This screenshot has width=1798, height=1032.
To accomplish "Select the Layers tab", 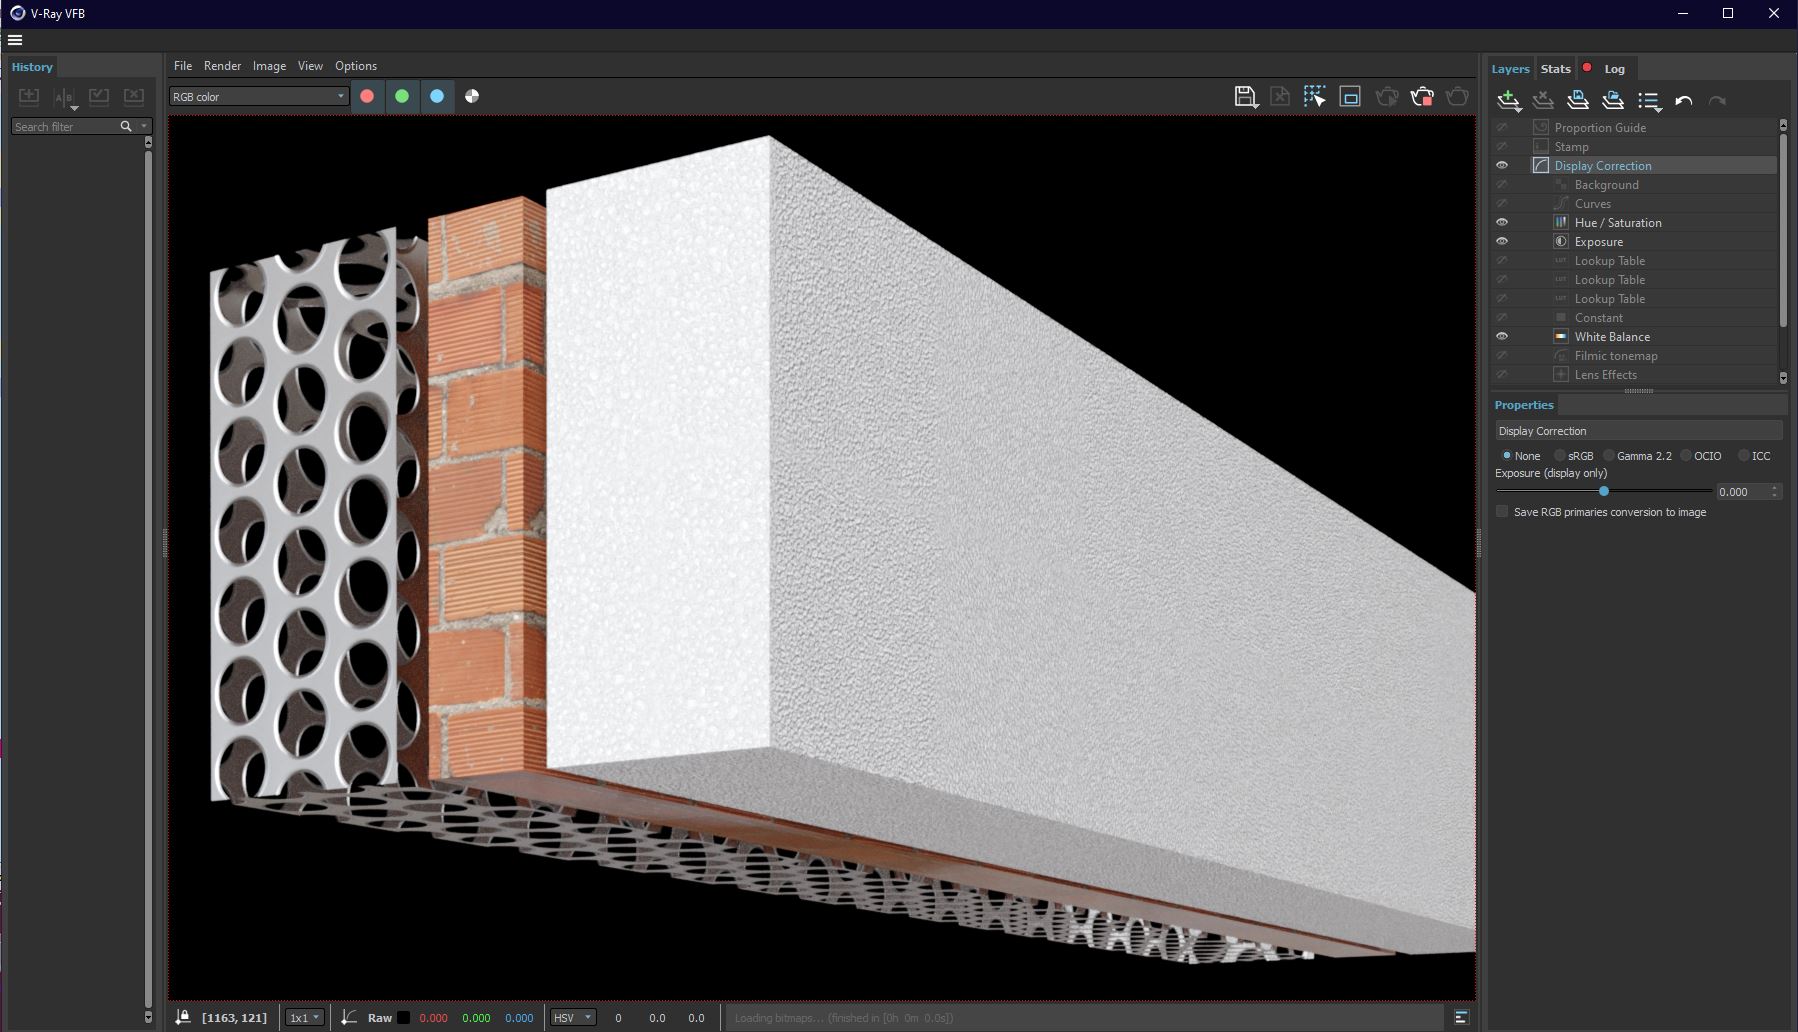I will (1510, 69).
